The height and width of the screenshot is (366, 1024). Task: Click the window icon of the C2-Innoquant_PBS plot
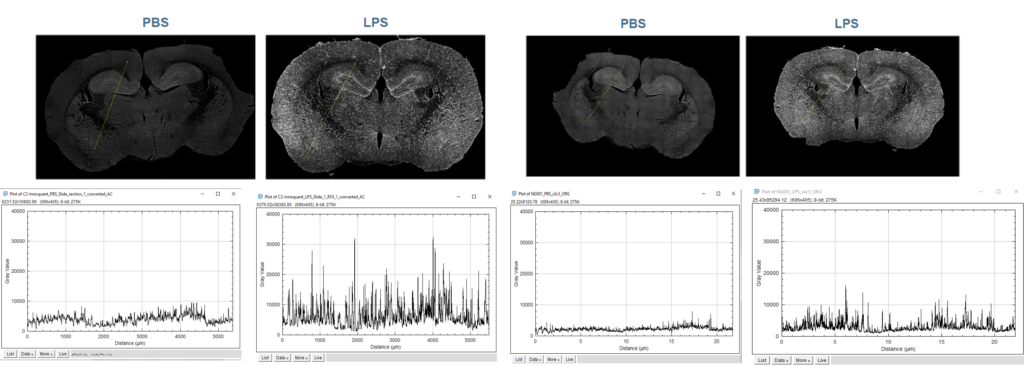pyautogui.click(x=5, y=194)
